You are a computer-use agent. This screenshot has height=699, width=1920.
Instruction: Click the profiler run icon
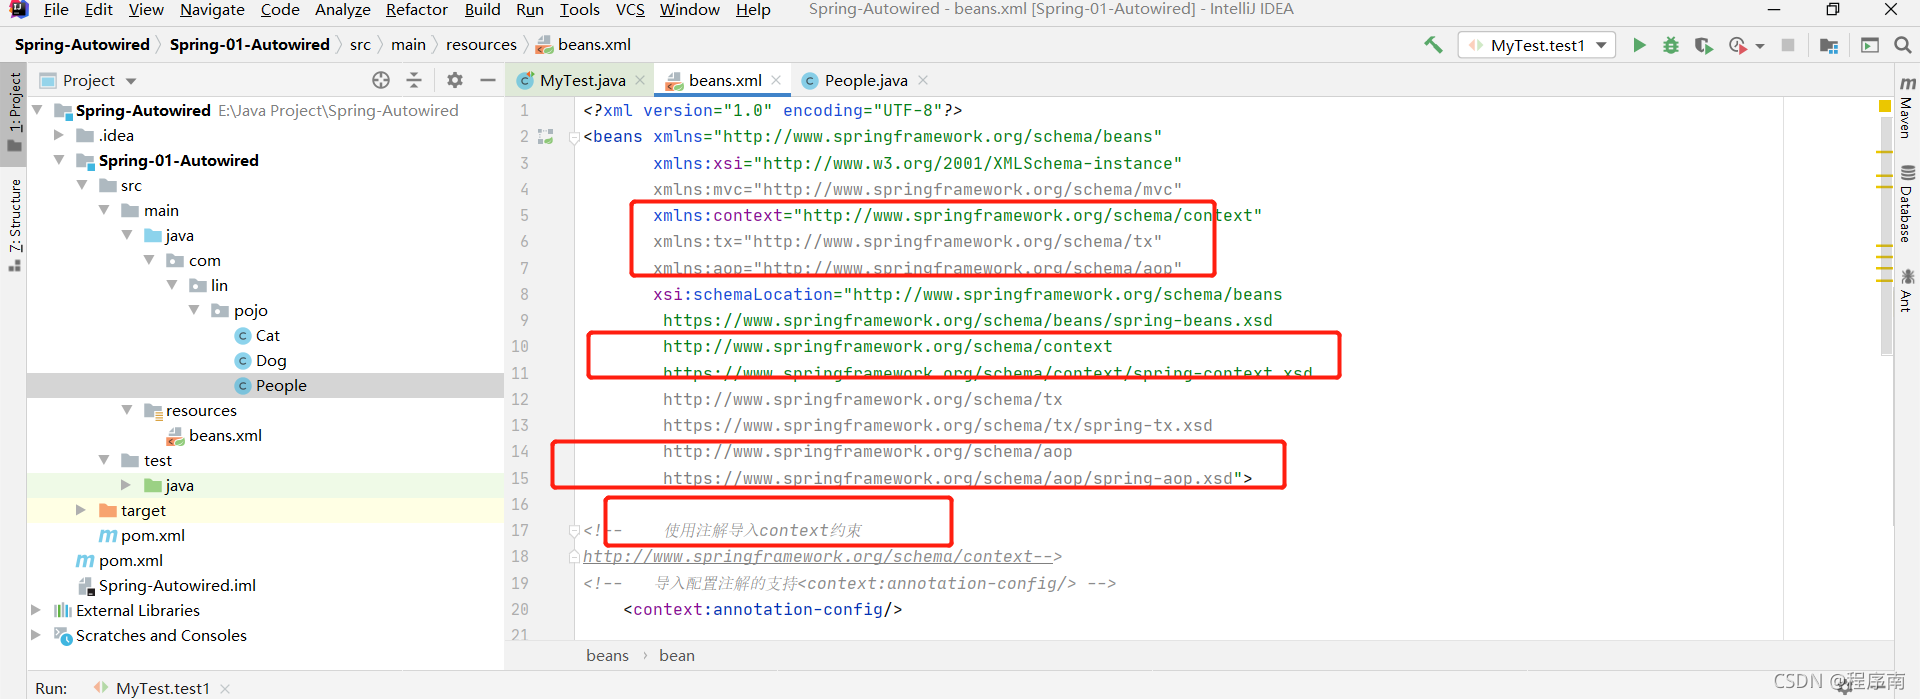point(1737,45)
